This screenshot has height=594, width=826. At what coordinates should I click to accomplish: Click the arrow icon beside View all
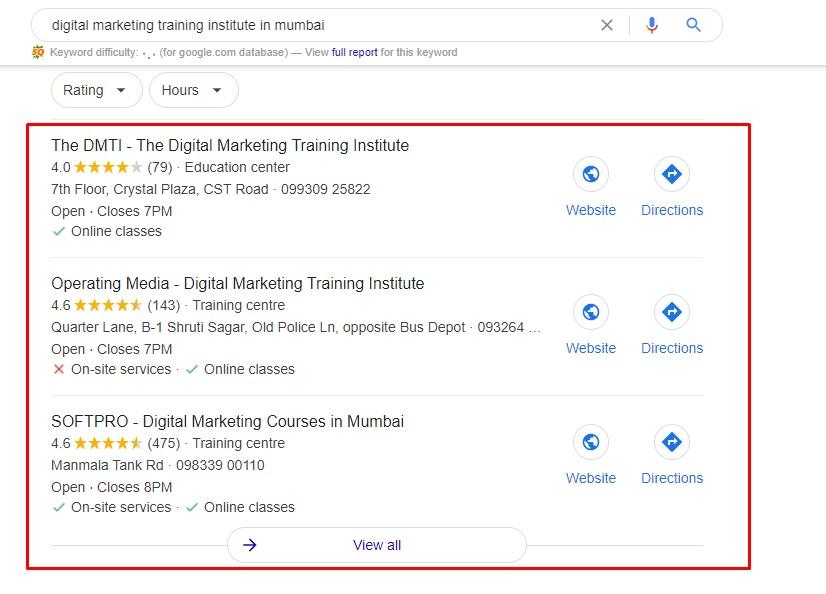tap(250, 545)
